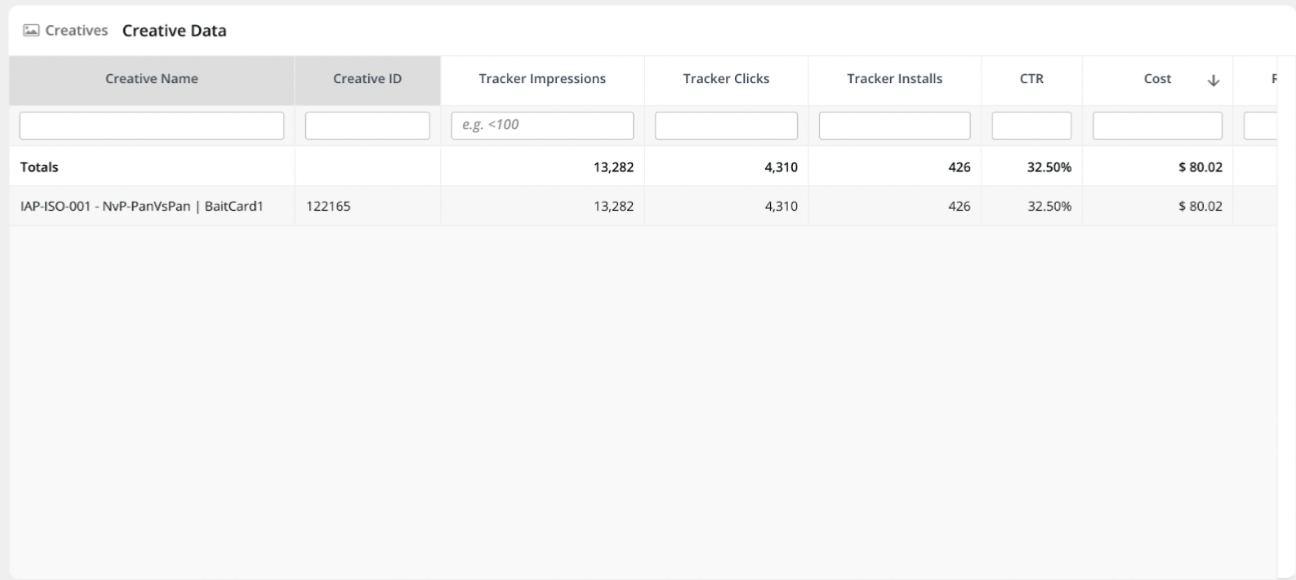
Task: Focus the Creative Name filter field
Action: click(x=152, y=126)
